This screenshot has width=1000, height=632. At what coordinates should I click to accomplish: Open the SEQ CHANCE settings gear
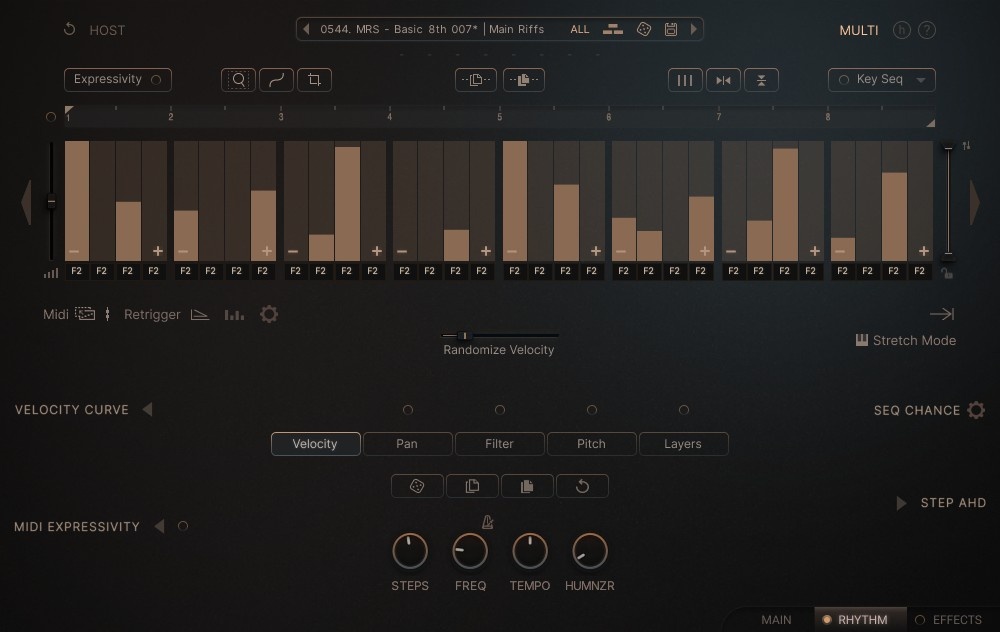click(976, 409)
